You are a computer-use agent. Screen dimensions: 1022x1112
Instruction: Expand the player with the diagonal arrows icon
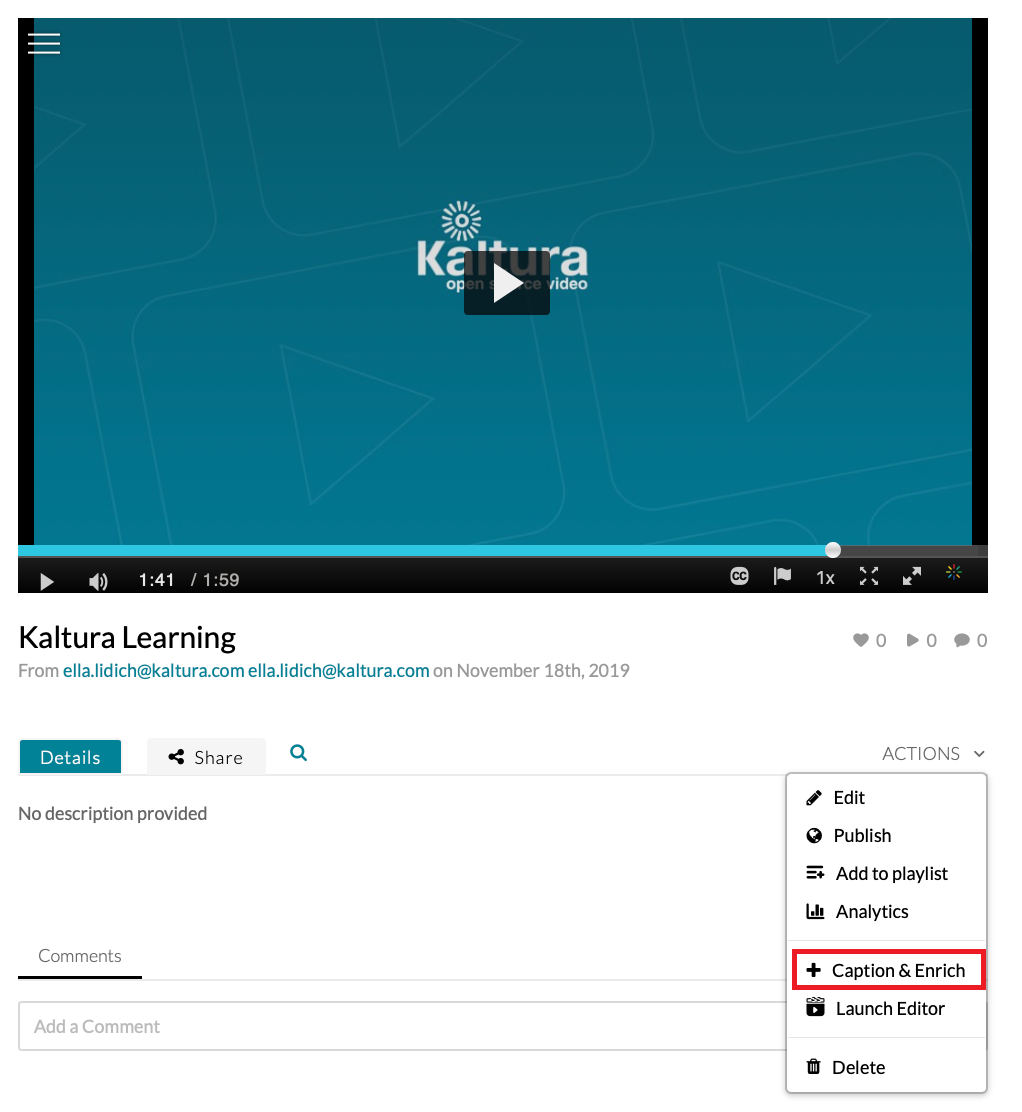tap(911, 576)
